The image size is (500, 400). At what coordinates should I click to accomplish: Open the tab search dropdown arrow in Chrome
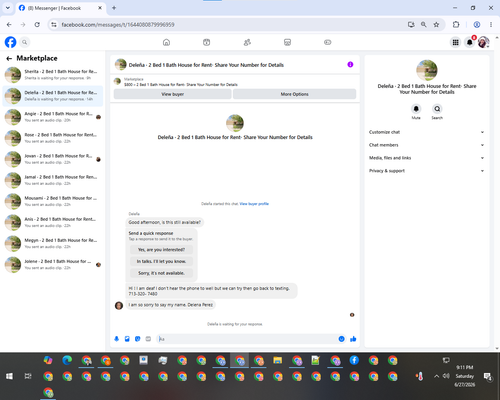[8, 8]
